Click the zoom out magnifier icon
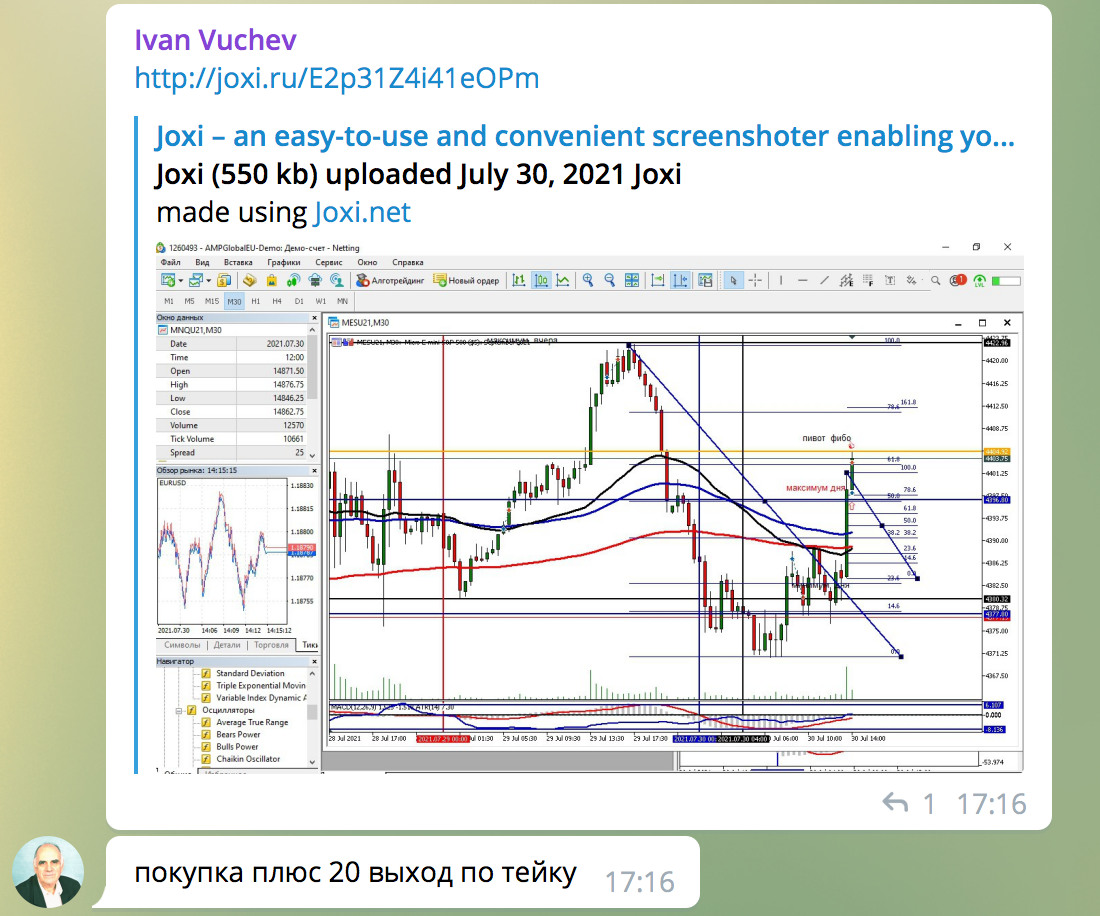This screenshot has width=1100, height=916. point(609,281)
